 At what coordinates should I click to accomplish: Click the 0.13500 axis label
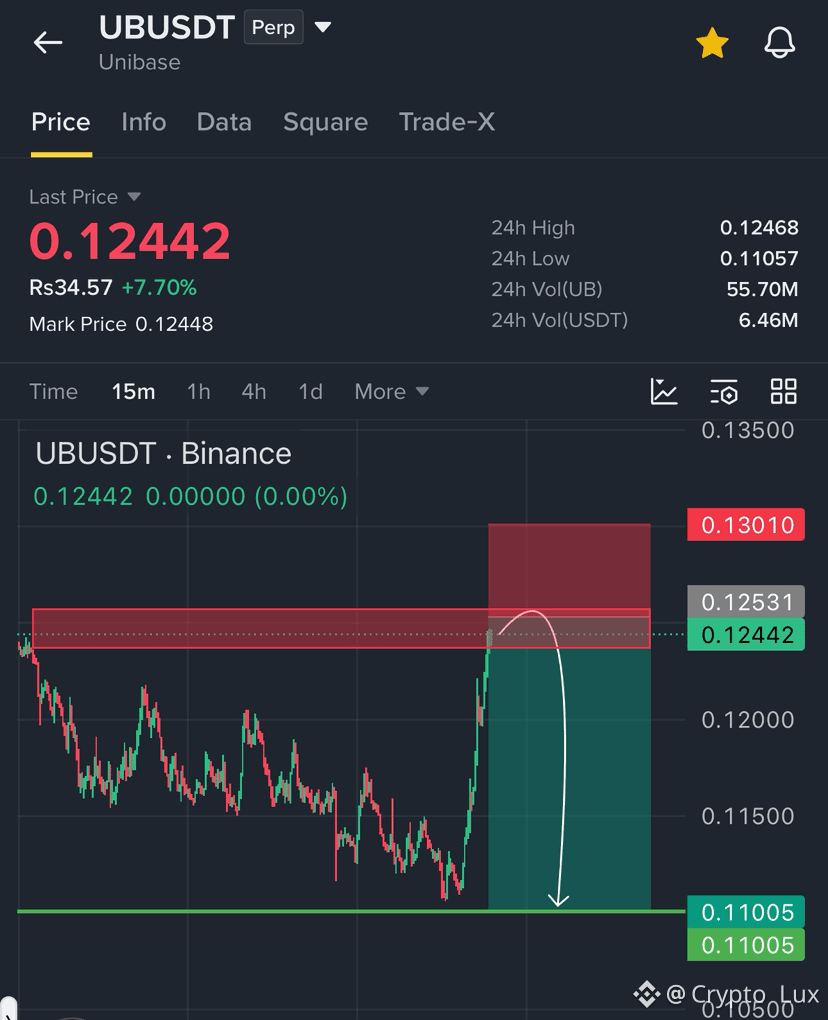(x=748, y=430)
